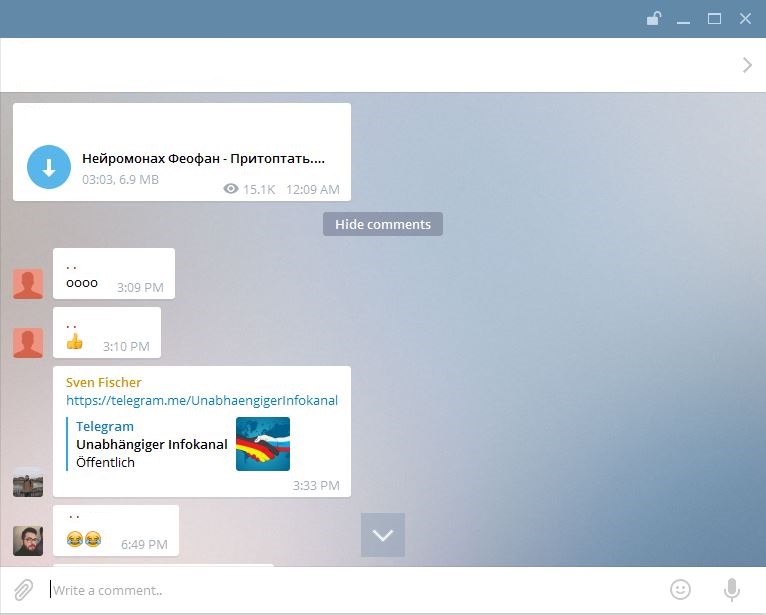The height and width of the screenshot is (615, 766).
Task: Click the Telegram site label in link preview
Action: (x=105, y=426)
